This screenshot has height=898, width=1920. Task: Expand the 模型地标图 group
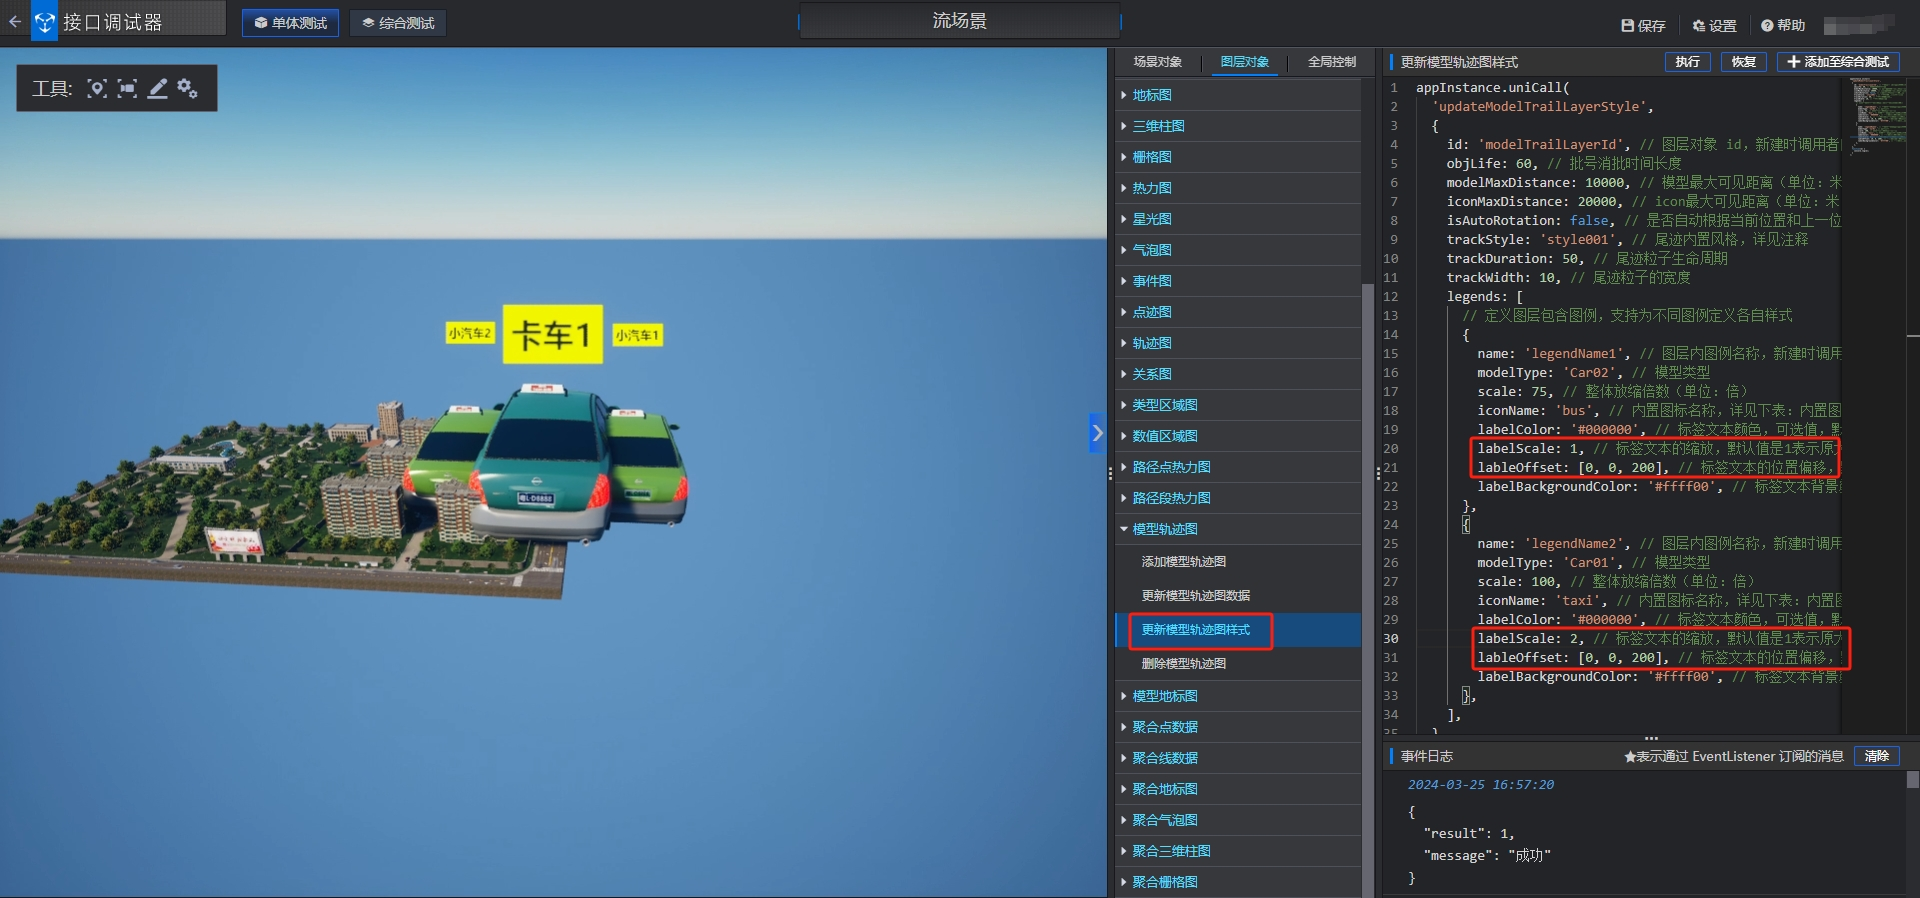pyautogui.click(x=1238, y=696)
